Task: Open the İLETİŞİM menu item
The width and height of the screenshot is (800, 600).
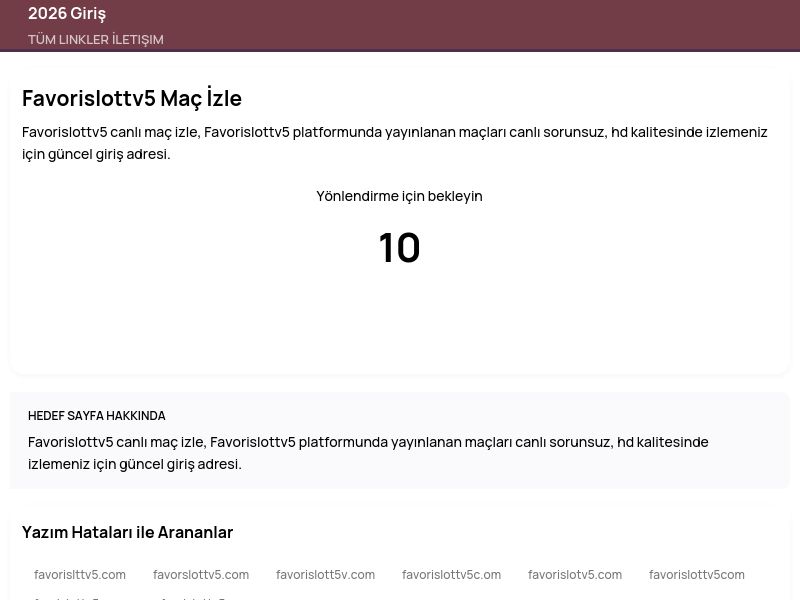Action: tap(136, 39)
